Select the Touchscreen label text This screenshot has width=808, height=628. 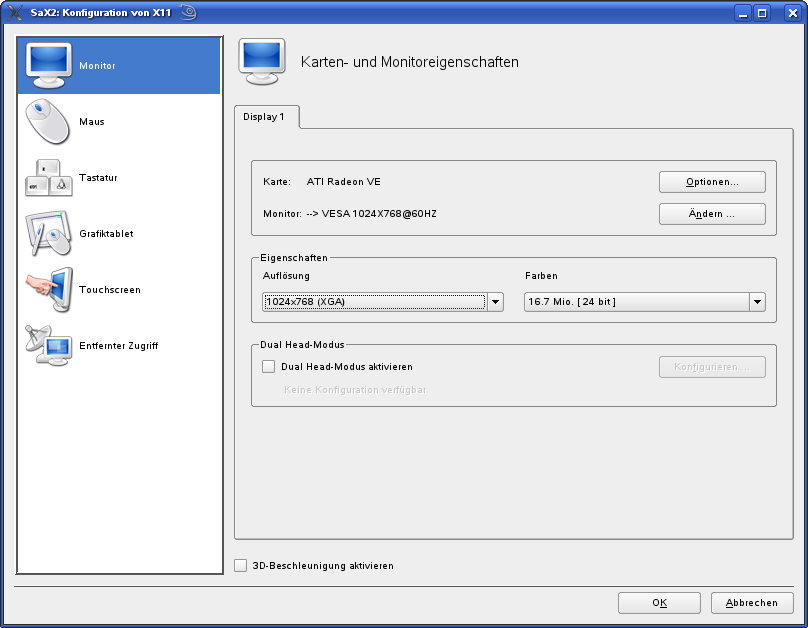(110, 290)
